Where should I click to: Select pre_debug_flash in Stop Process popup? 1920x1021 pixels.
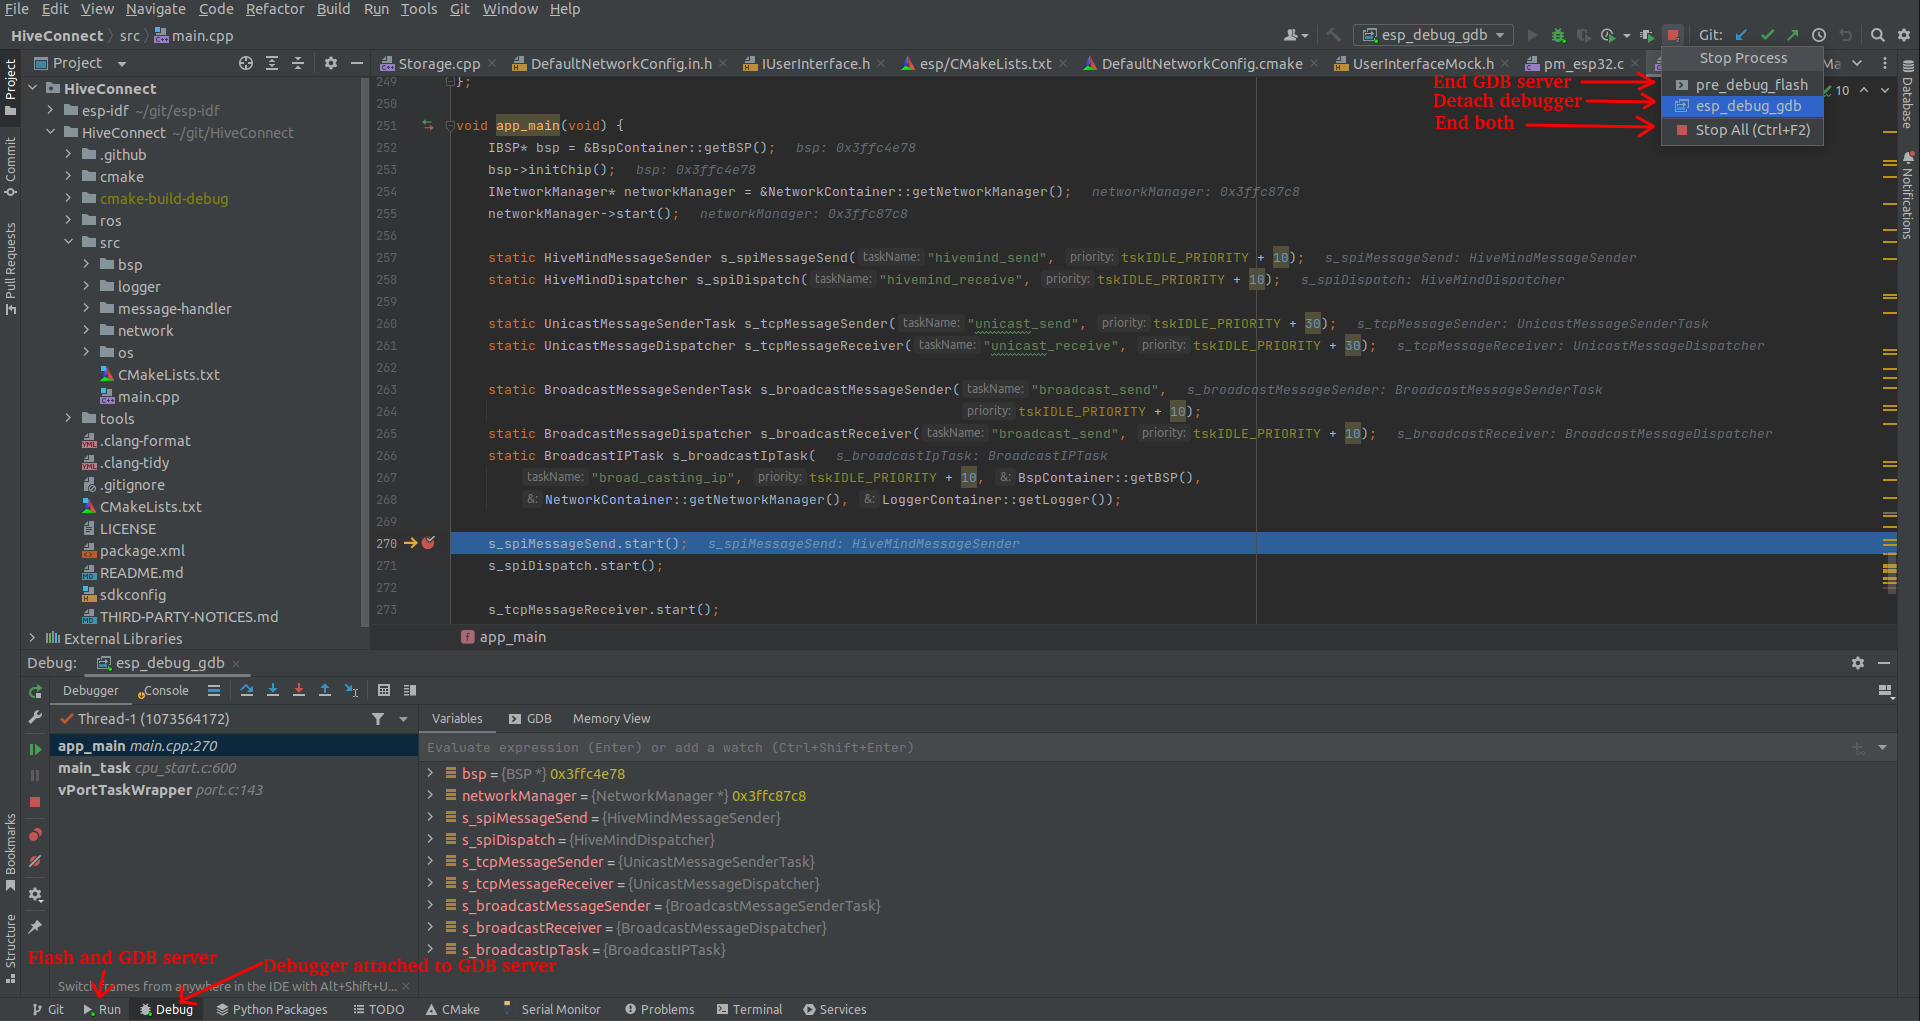coord(1742,85)
